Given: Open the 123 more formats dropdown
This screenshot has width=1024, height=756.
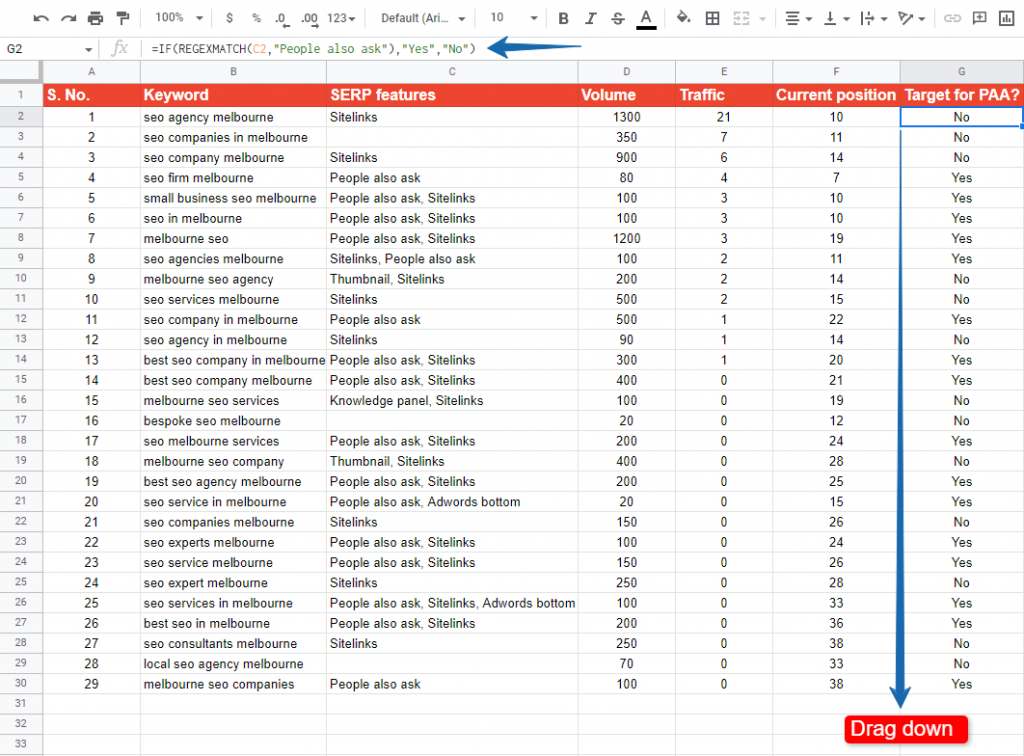Looking at the screenshot, I should coord(341,18).
